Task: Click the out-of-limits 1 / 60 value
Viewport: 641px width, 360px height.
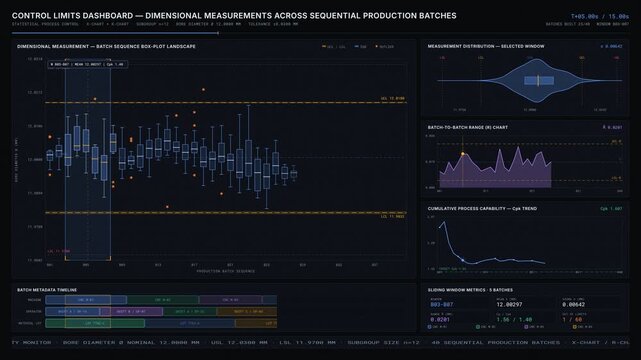Action: pos(572,320)
